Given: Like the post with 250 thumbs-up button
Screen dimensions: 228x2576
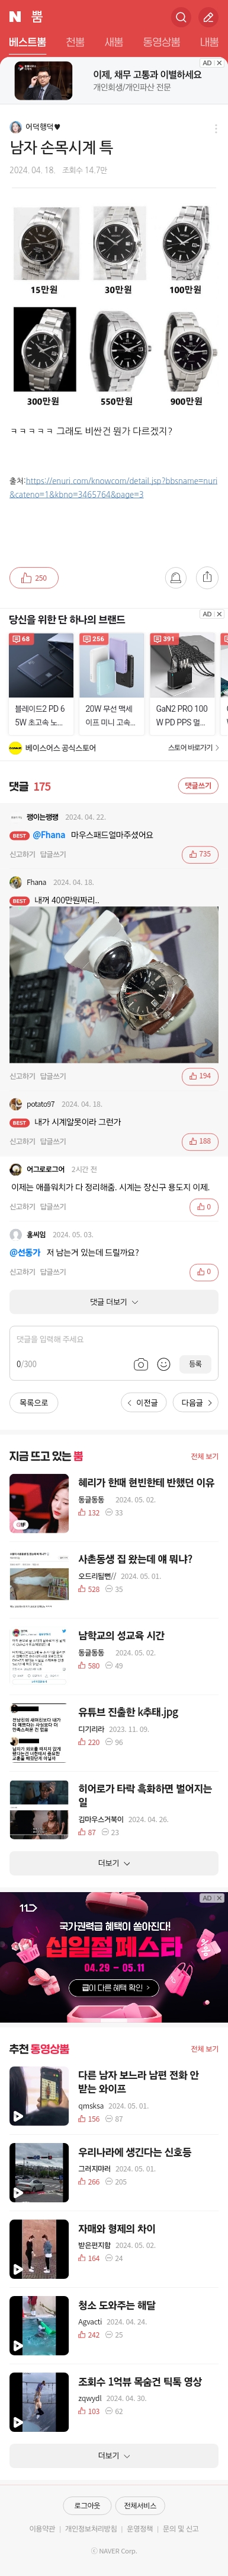Looking at the screenshot, I should pos(34,578).
